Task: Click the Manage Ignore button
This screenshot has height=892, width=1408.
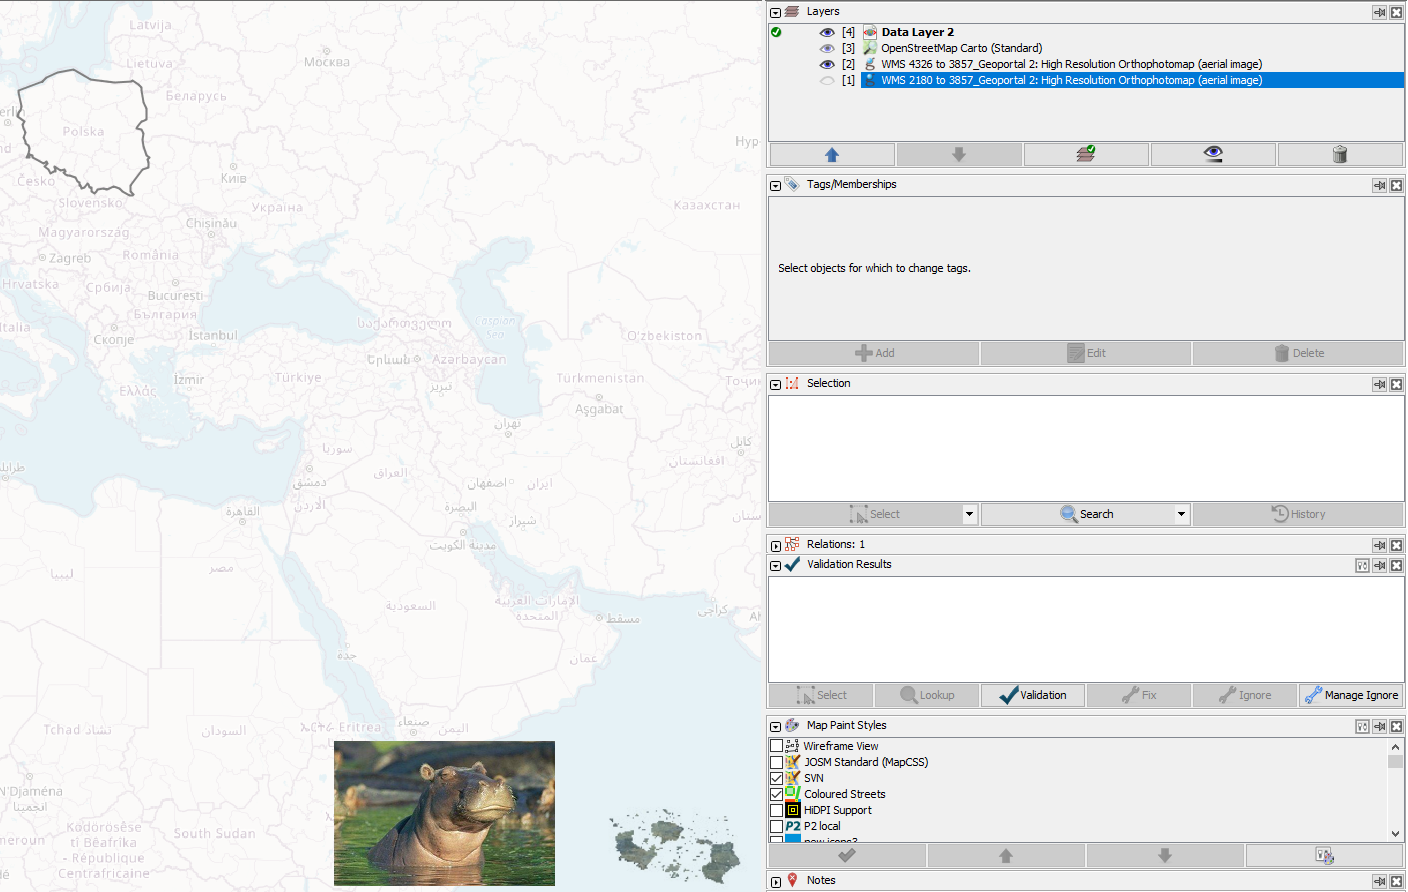Action: [x=1350, y=695]
